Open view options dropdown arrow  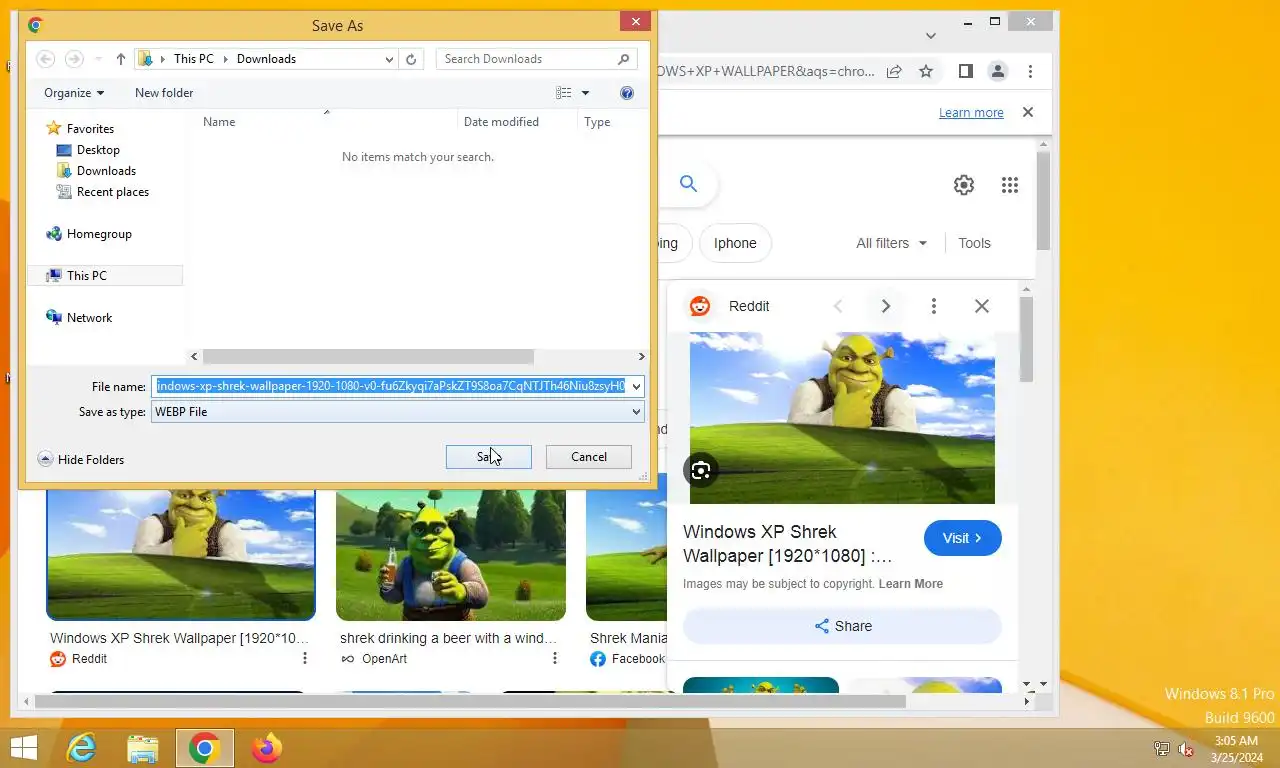(586, 93)
